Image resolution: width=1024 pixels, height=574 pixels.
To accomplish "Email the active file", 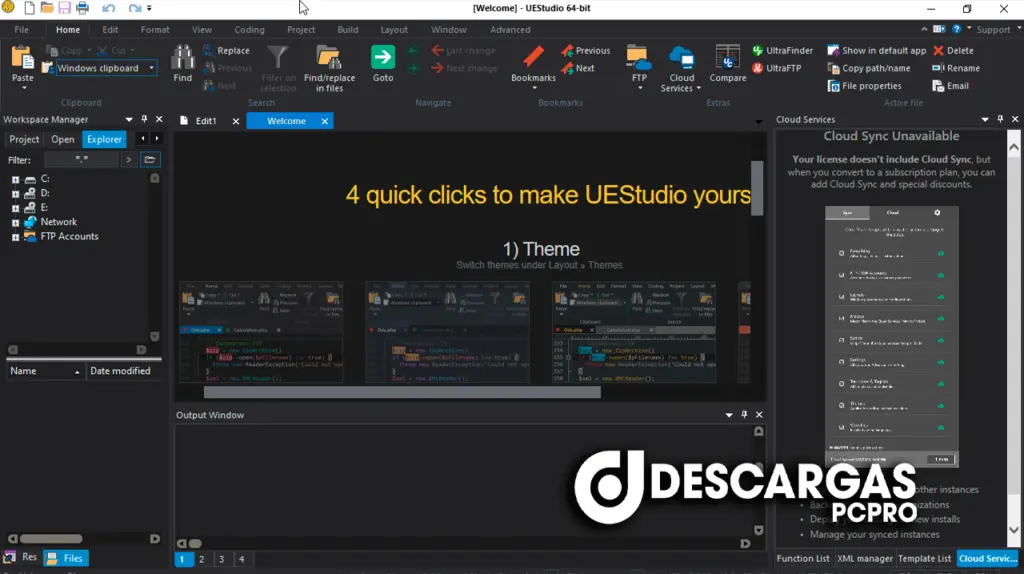I will tap(951, 86).
